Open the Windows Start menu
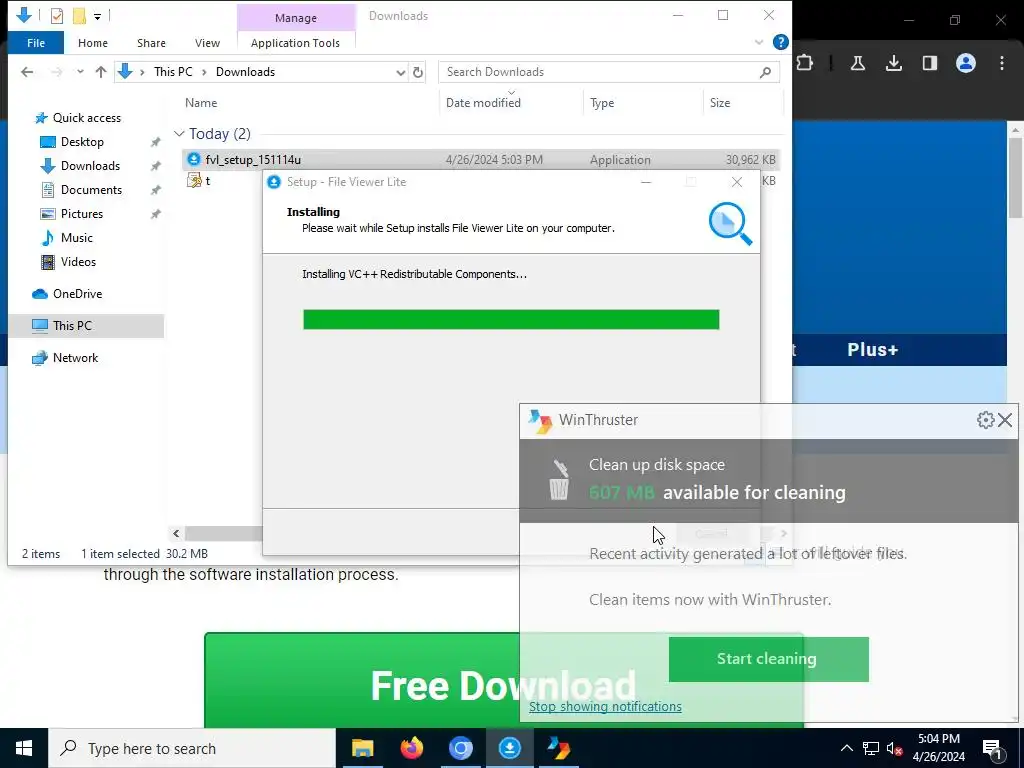1024x768 pixels. 24,748
